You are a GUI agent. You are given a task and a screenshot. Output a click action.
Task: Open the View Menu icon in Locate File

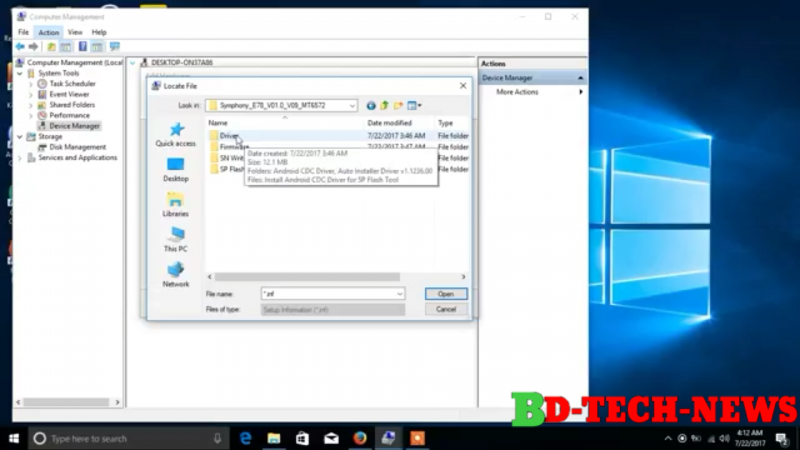point(414,106)
